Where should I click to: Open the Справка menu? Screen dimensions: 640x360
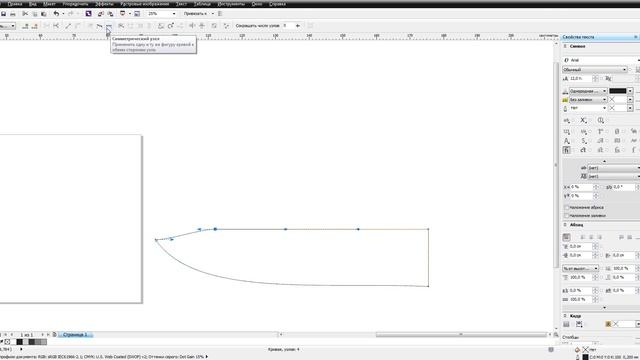tap(277, 4)
